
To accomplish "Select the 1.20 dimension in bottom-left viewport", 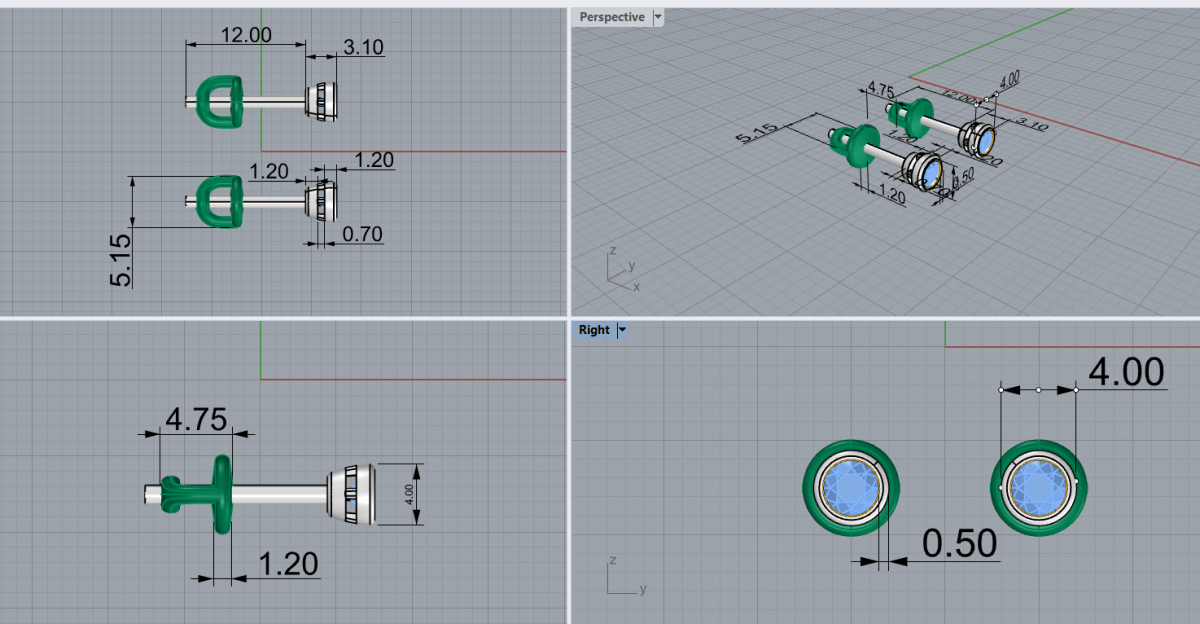I will [289, 564].
